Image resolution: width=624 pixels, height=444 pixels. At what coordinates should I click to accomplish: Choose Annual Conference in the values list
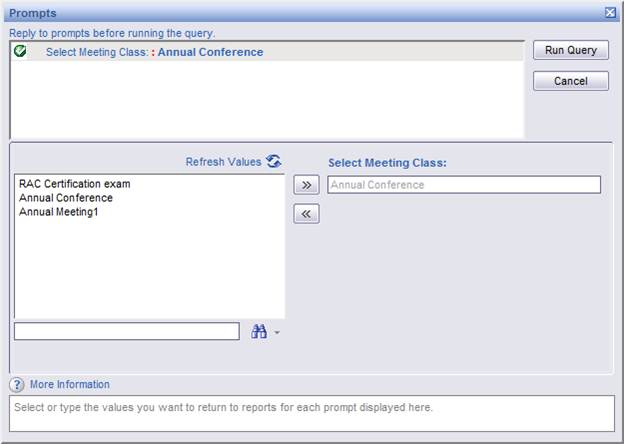(66, 198)
